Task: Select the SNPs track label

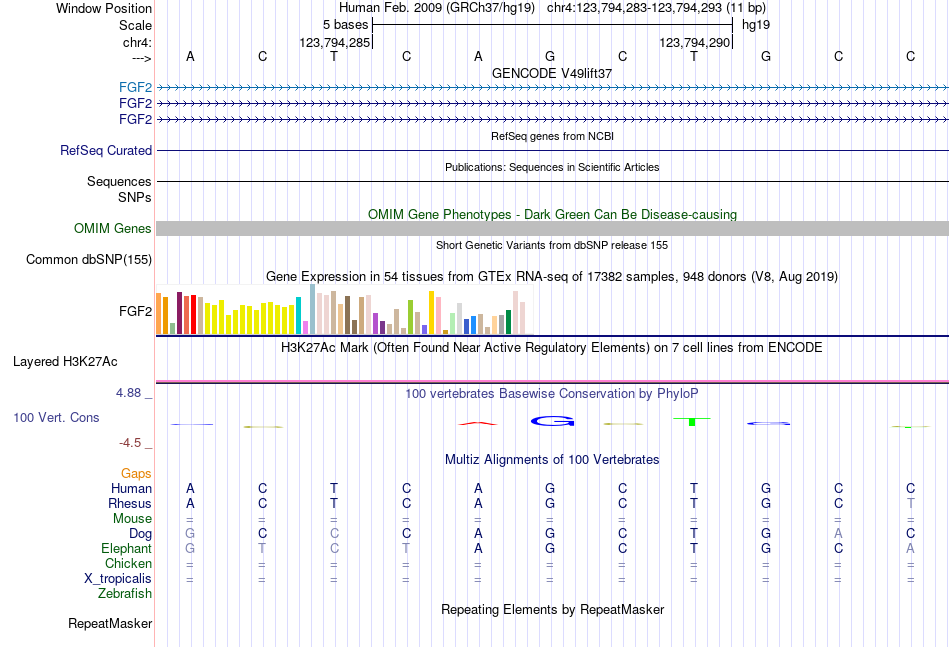Action: click(x=135, y=197)
